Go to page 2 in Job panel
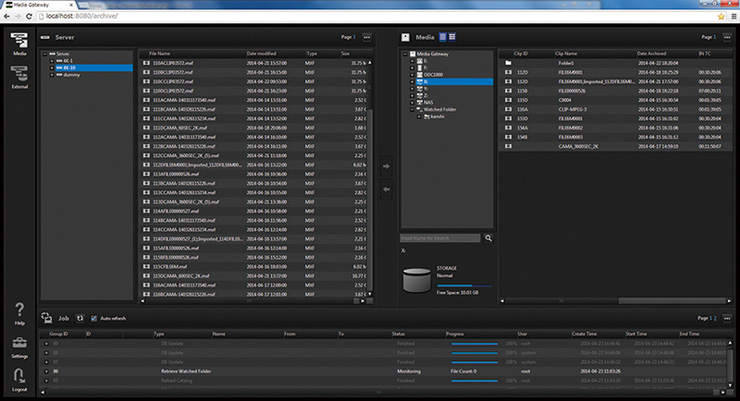The height and width of the screenshot is (401, 740). click(x=714, y=317)
